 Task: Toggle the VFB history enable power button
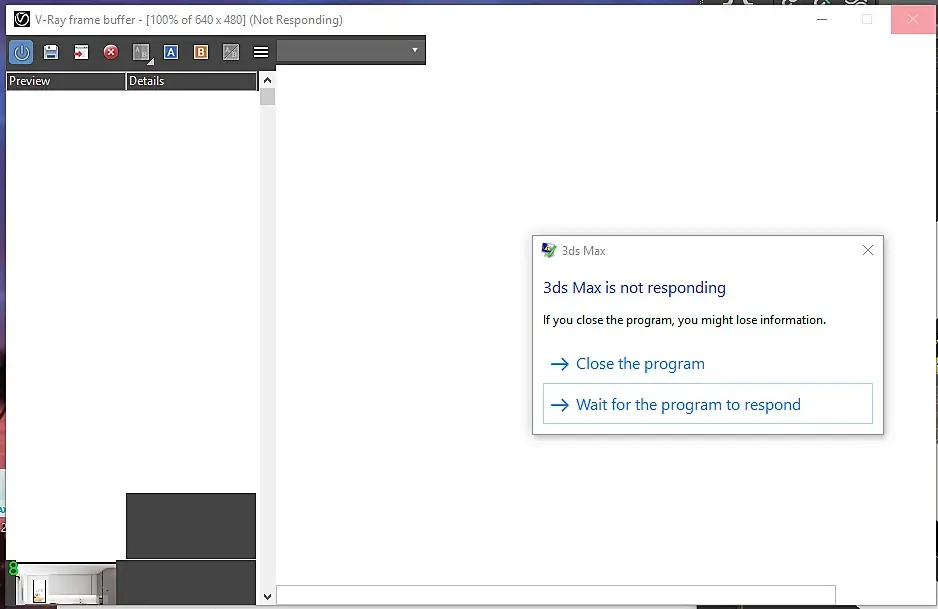click(22, 52)
